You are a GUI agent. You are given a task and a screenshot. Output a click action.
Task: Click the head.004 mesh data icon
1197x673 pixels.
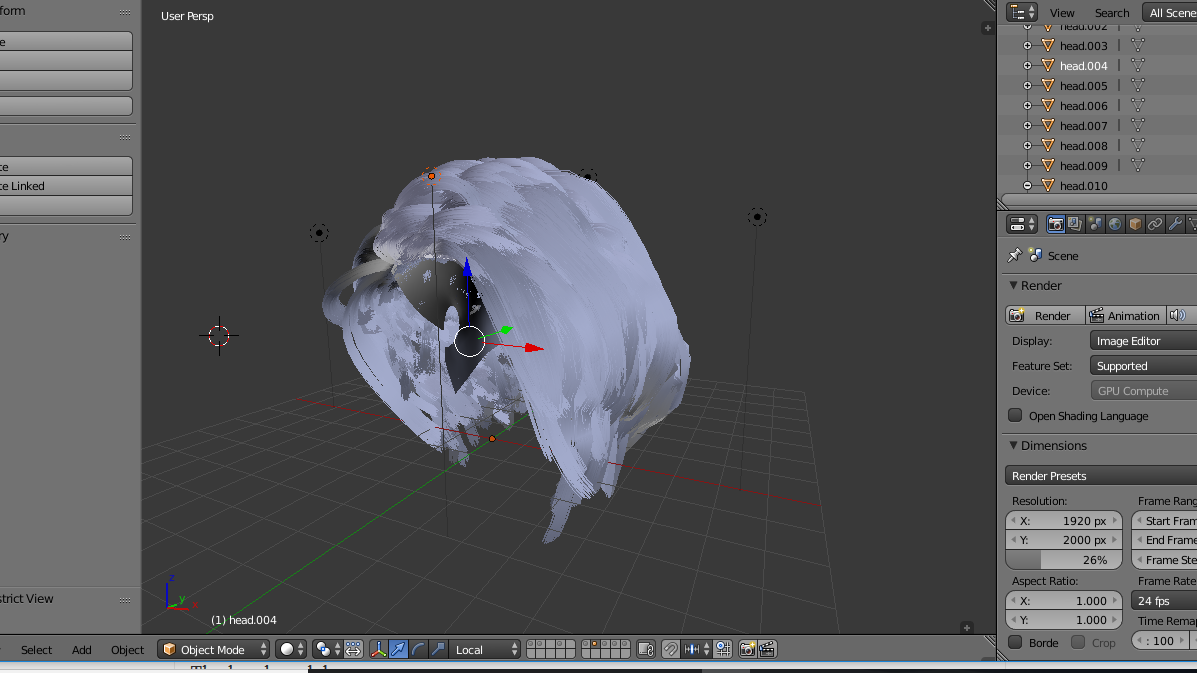pos(1137,66)
